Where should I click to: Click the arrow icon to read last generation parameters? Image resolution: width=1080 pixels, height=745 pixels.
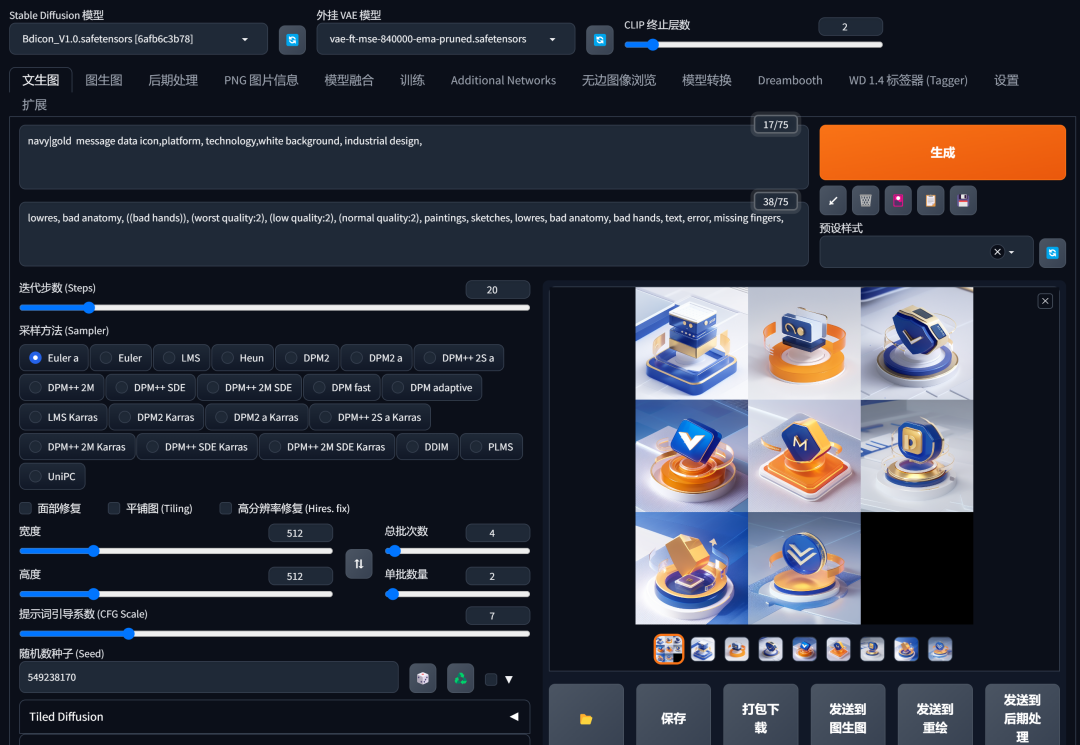click(833, 200)
